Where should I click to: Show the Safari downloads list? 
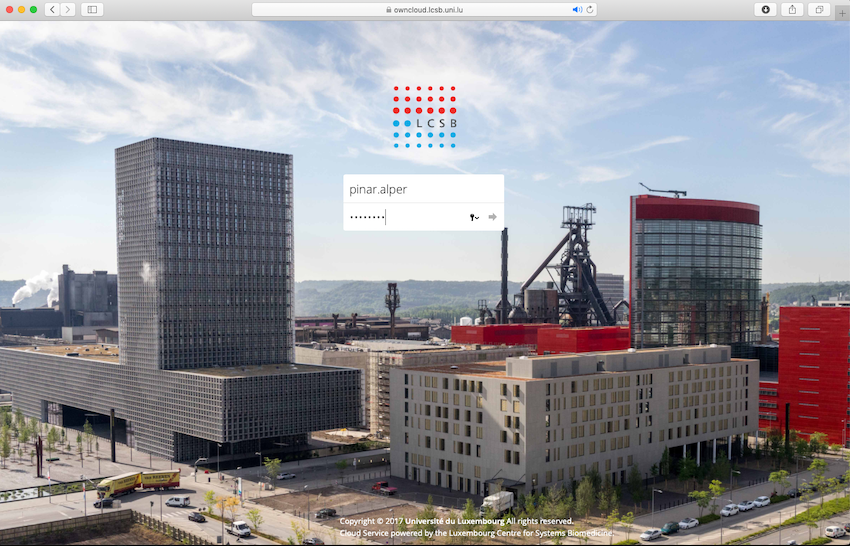pos(765,9)
